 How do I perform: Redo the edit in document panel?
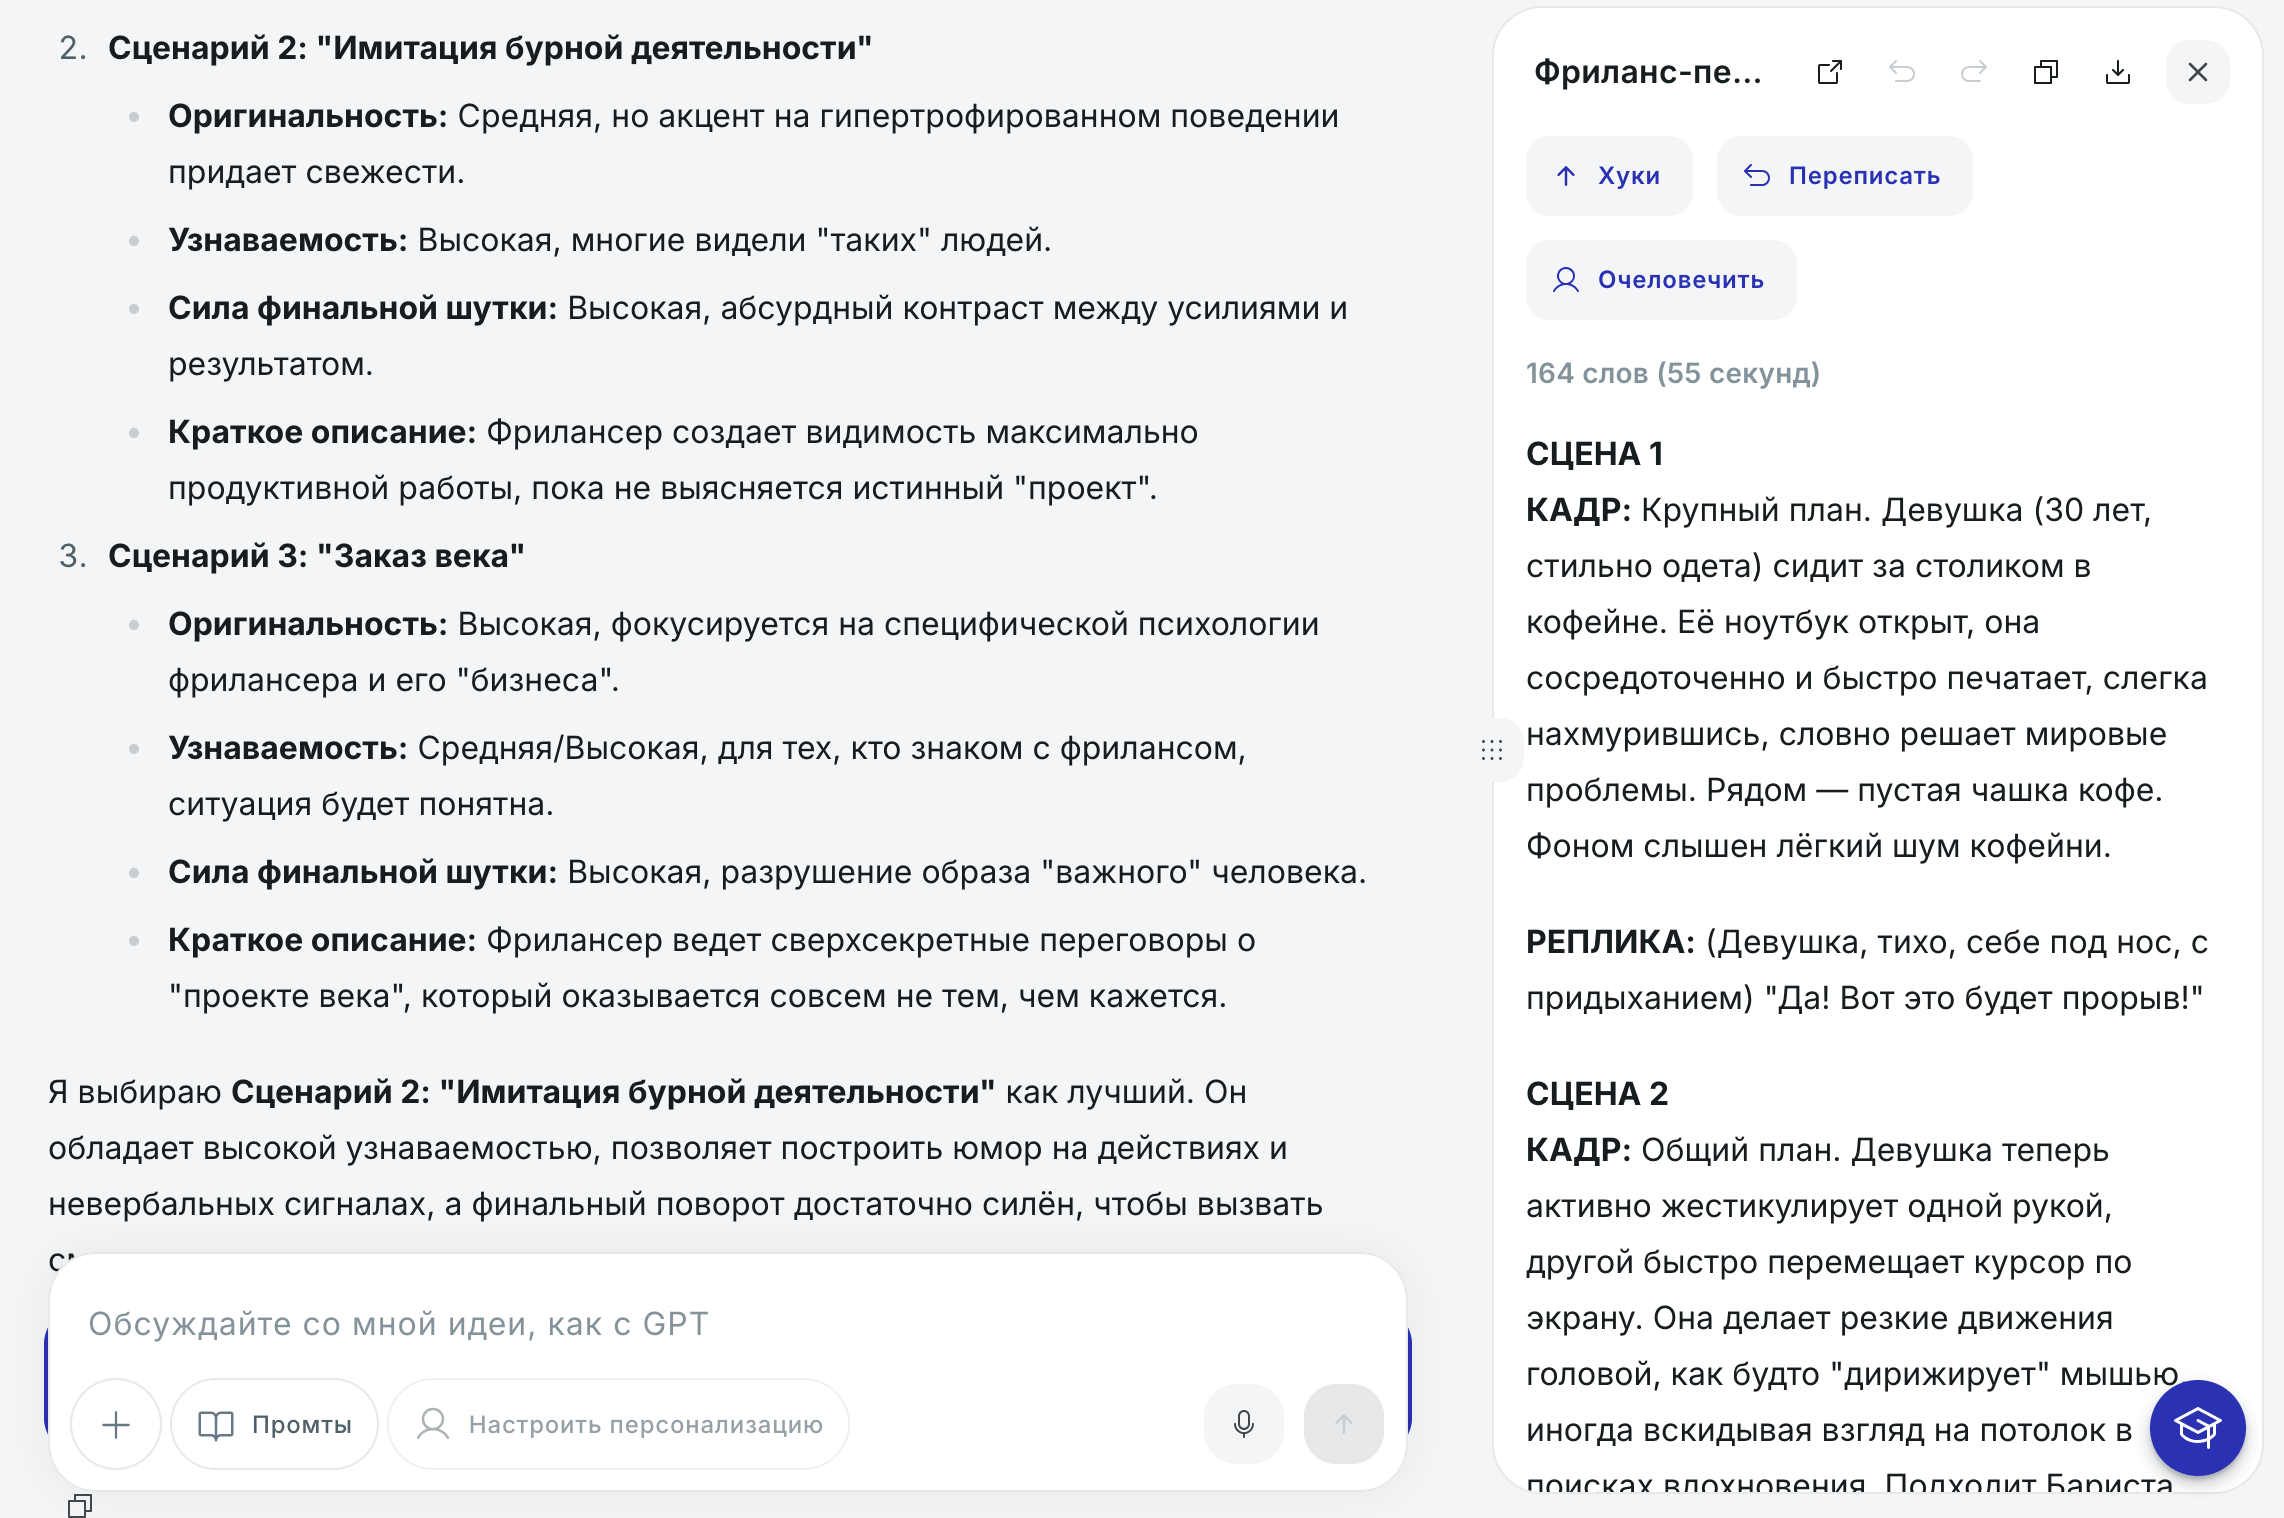1973,72
